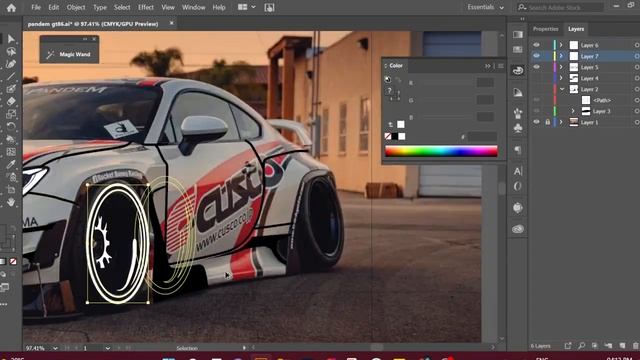640x360 pixels.
Task: Expand Layer 4 contents
Action: 561,78
